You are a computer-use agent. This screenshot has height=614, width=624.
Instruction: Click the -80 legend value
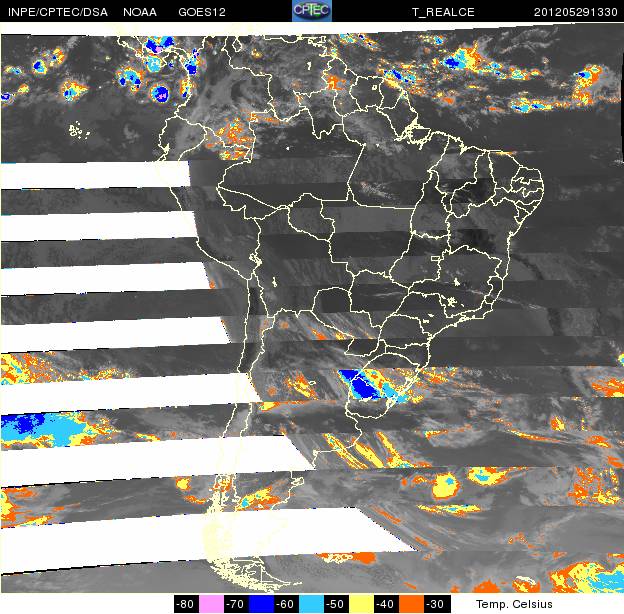click(186, 604)
